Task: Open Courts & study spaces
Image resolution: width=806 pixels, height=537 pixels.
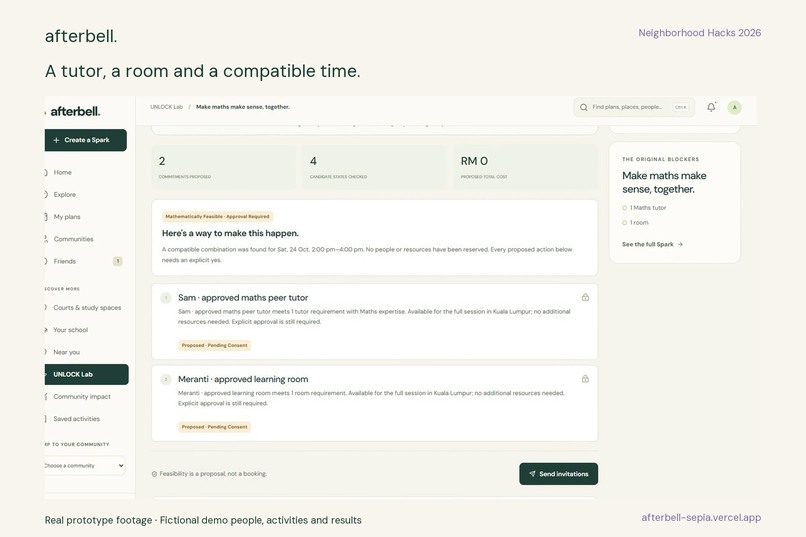Action: coord(87,308)
